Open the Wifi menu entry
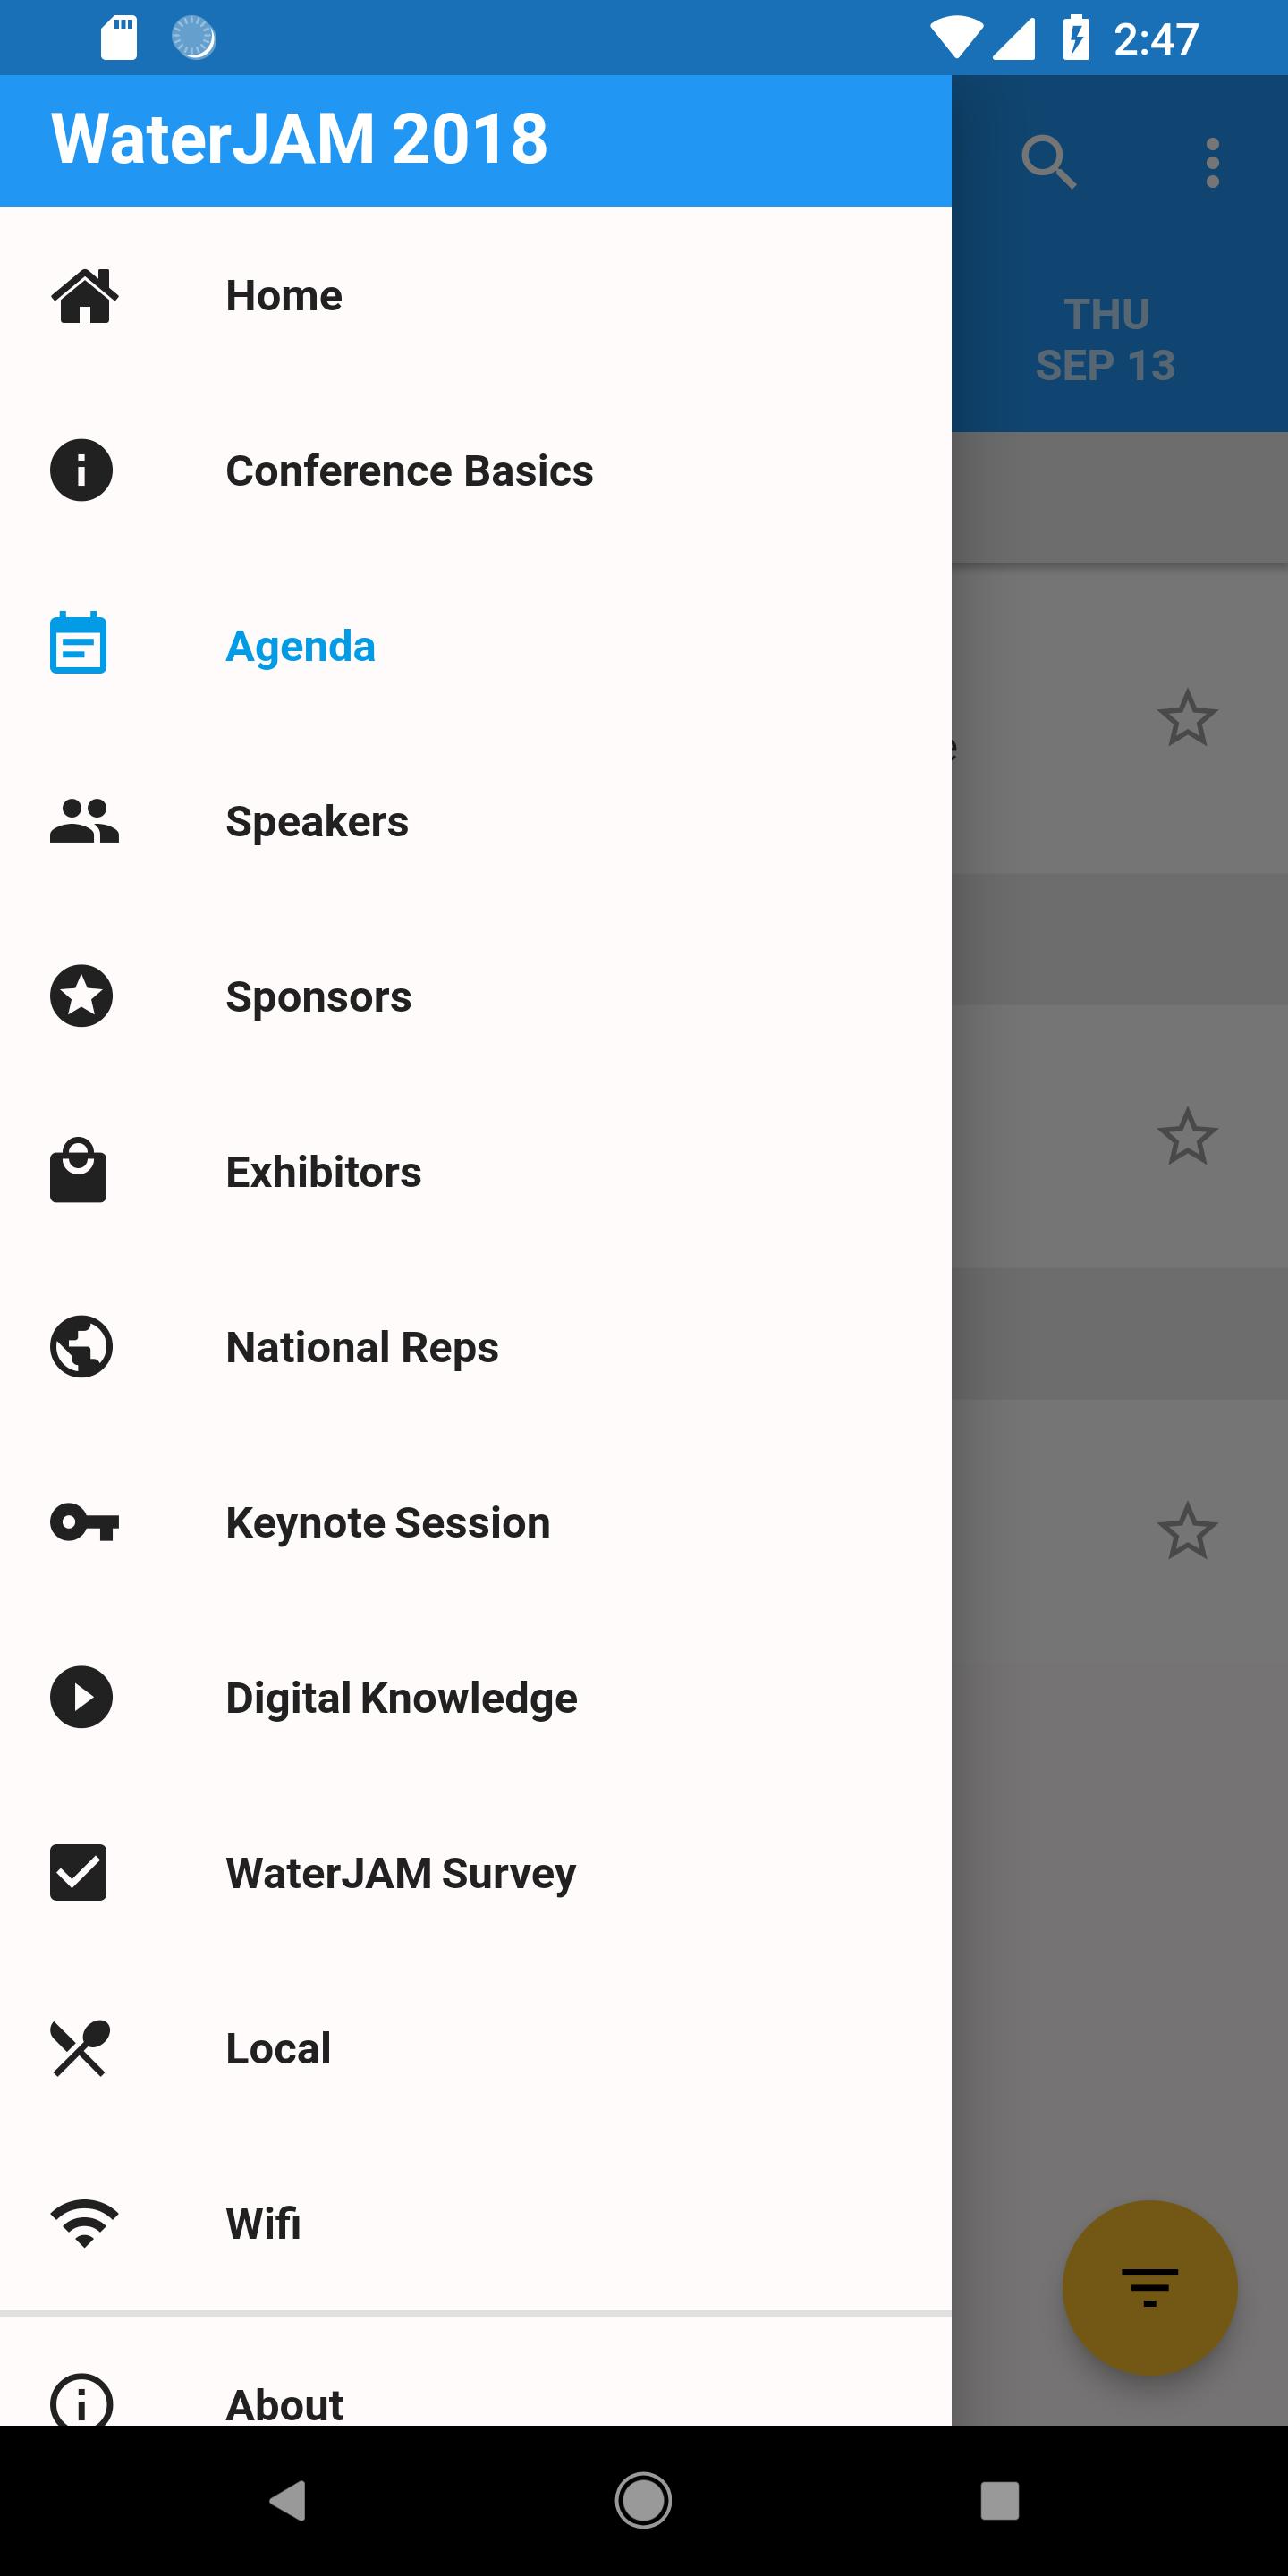Viewport: 1288px width, 2576px height. point(263,2224)
